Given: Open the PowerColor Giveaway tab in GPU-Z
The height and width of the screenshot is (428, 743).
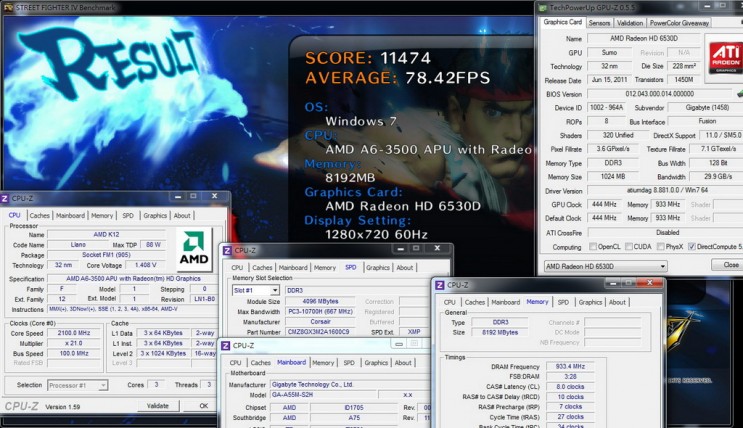Looking at the screenshot, I should (x=679, y=21).
